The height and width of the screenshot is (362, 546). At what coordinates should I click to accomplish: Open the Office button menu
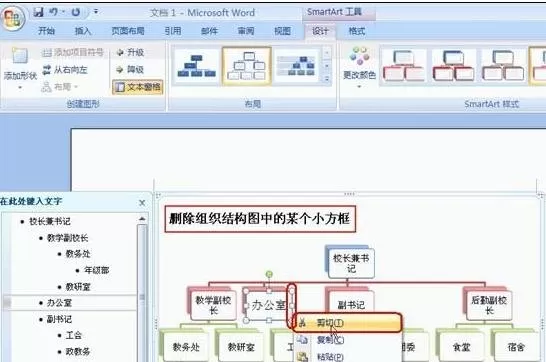tap(13, 18)
